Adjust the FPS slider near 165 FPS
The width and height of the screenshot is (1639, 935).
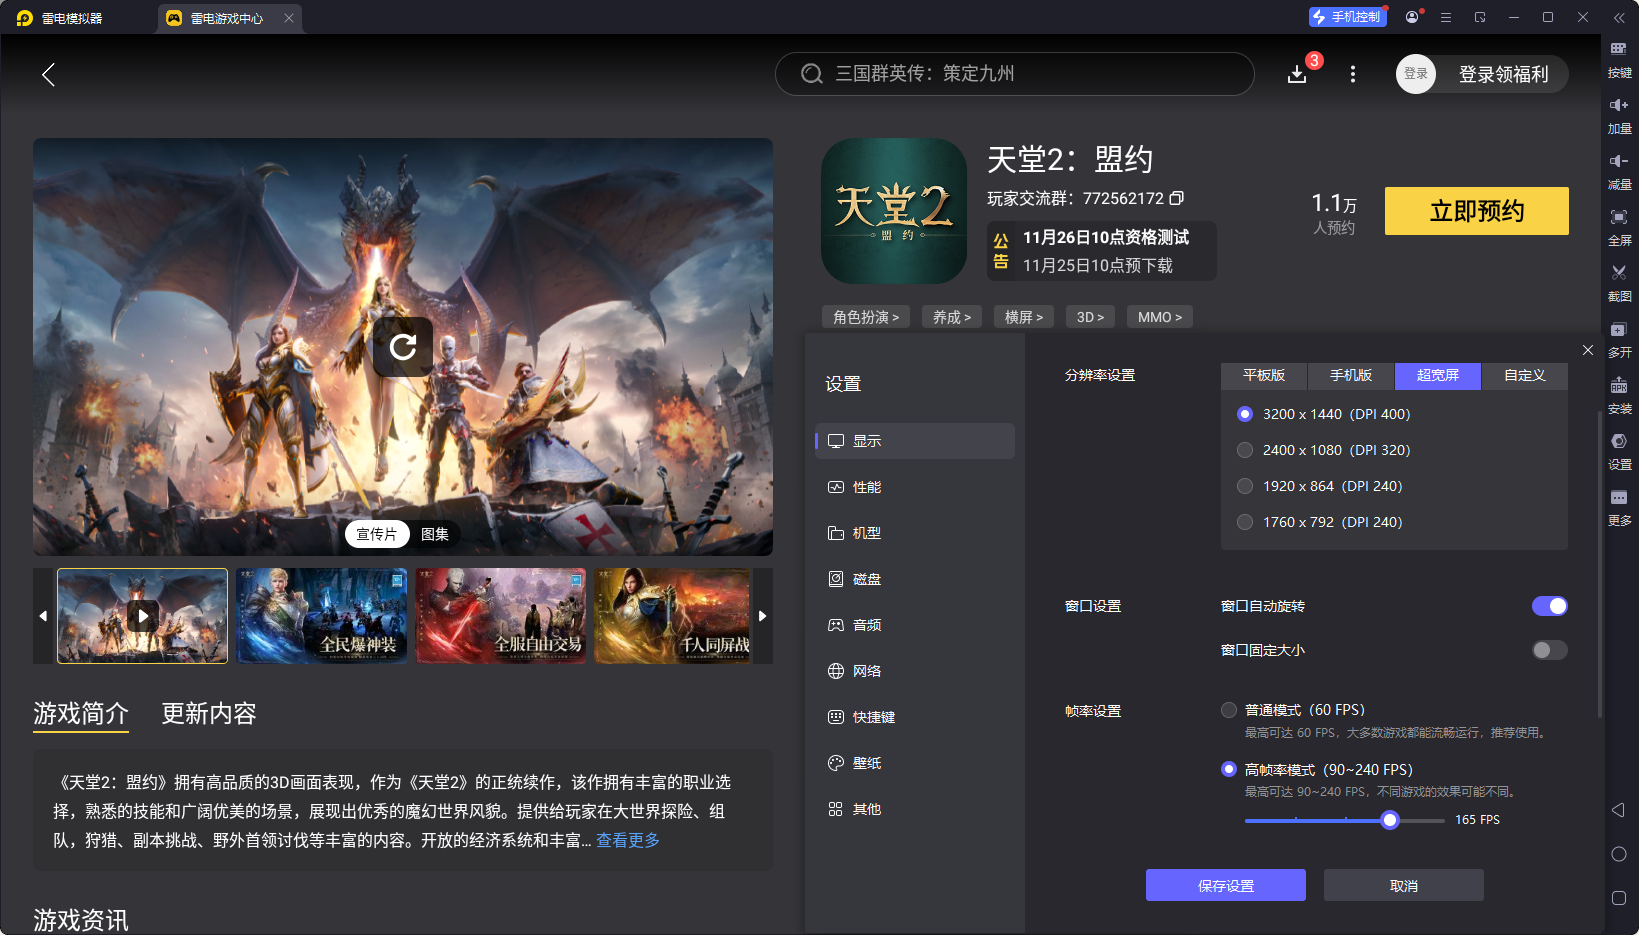[x=1390, y=820]
